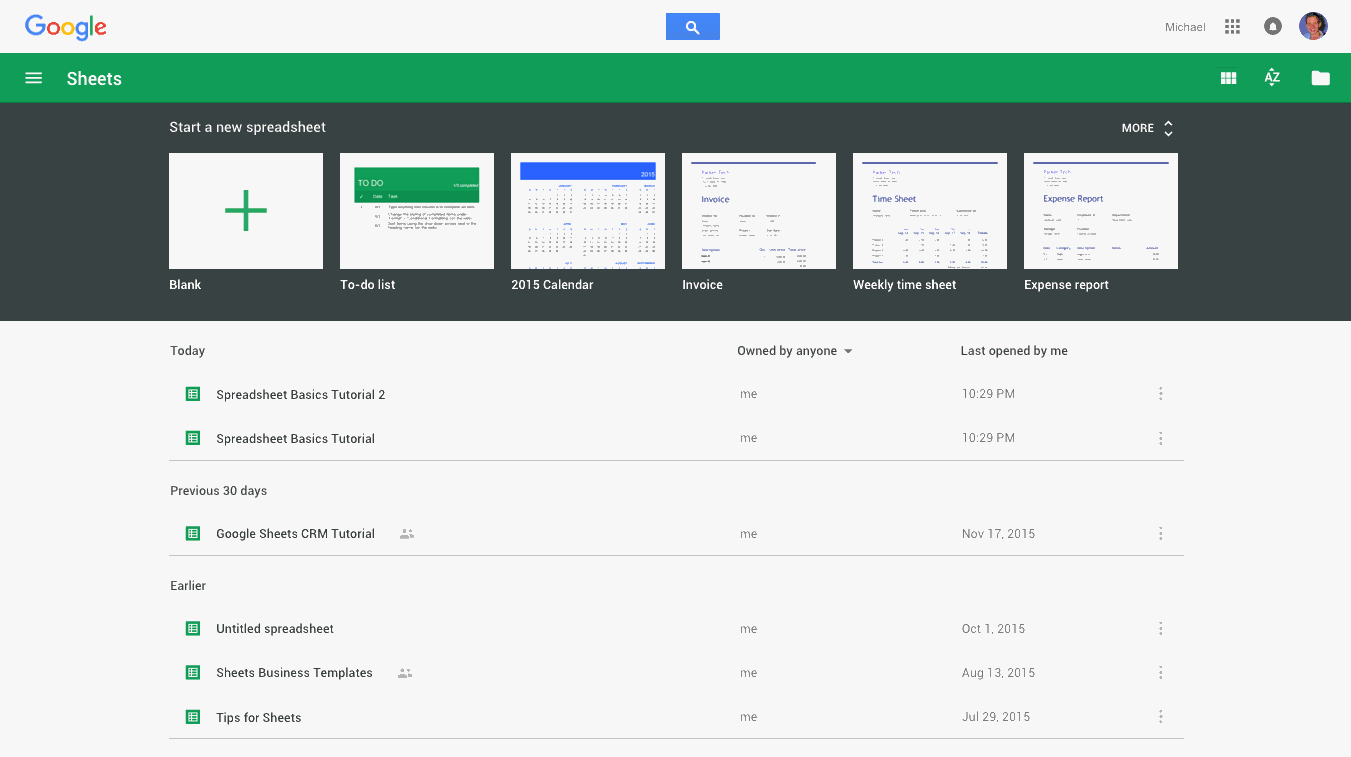Open the file picker folder icon
Screen dimensions: 1351x757
[x=1320, y=77]
